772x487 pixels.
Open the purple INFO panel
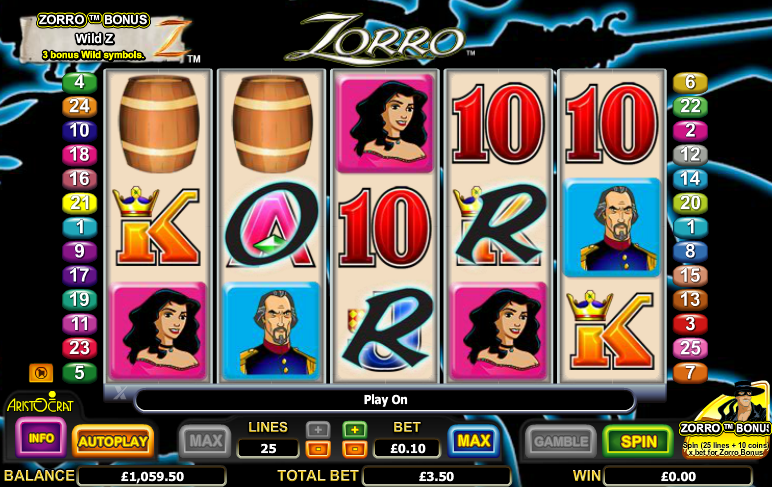click(x=41, y=438)
